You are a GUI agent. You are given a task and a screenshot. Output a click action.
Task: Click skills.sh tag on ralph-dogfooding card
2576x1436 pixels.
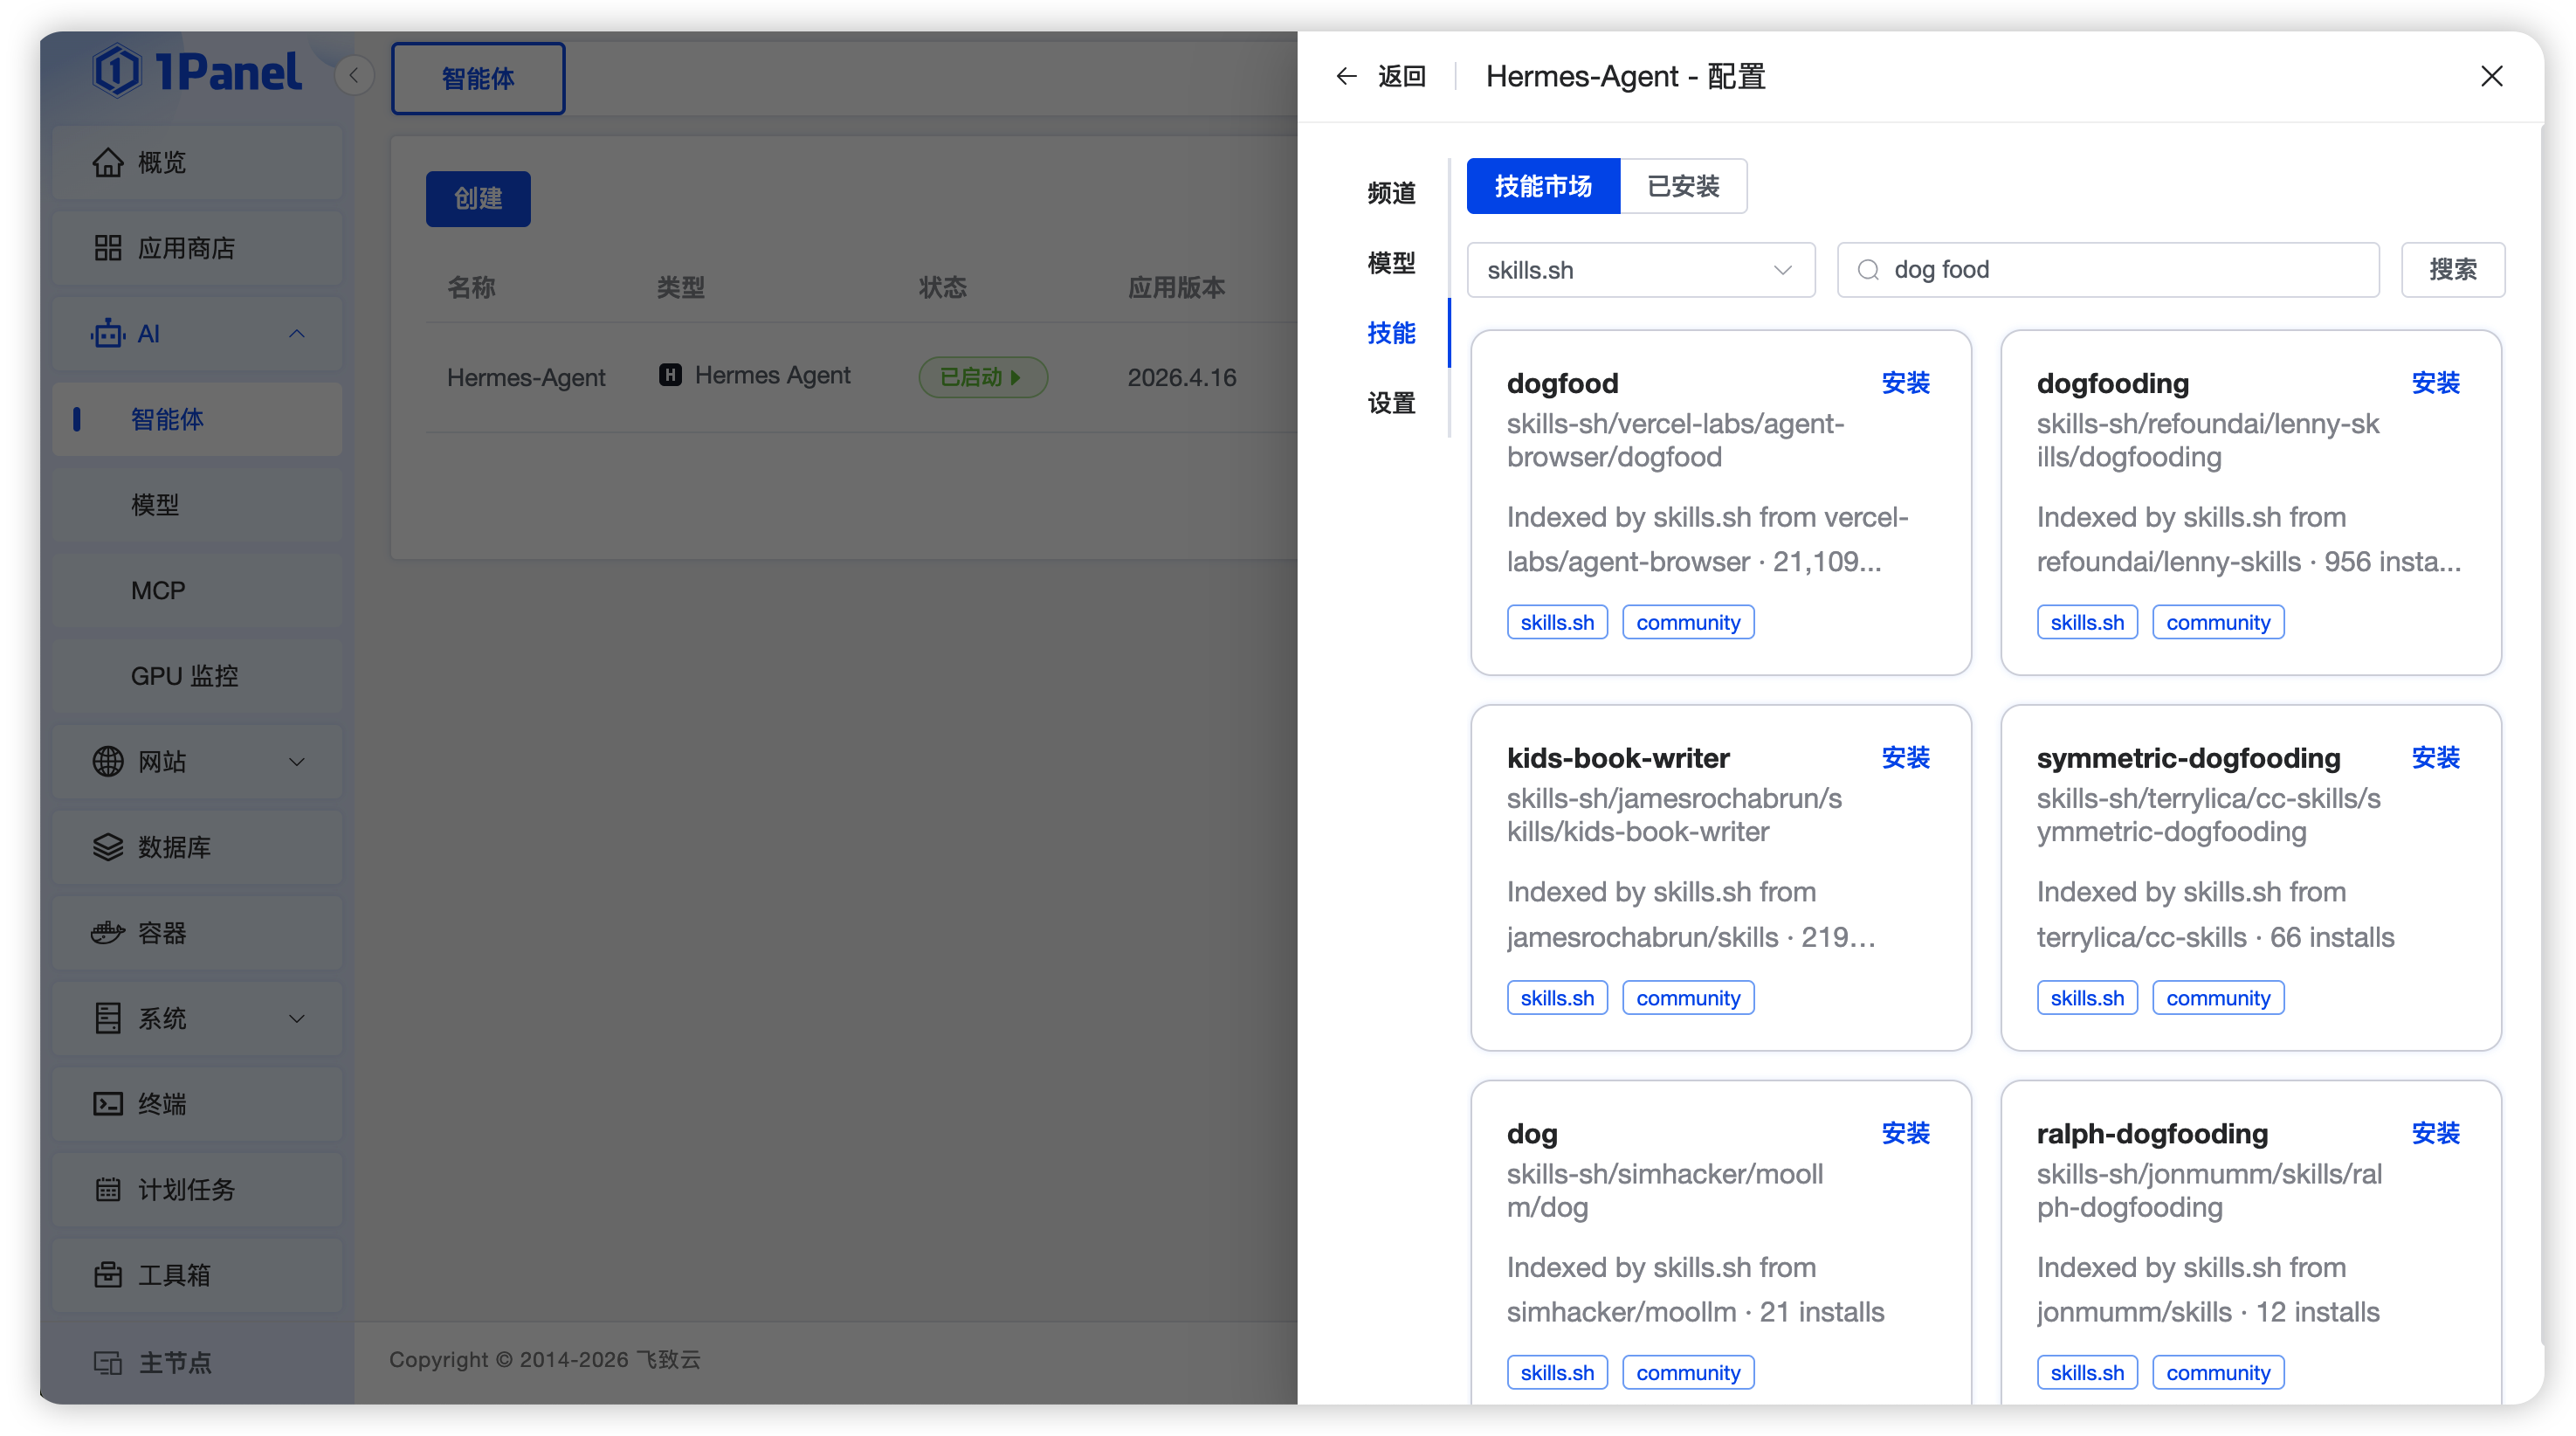[x=2087, y=1373]
